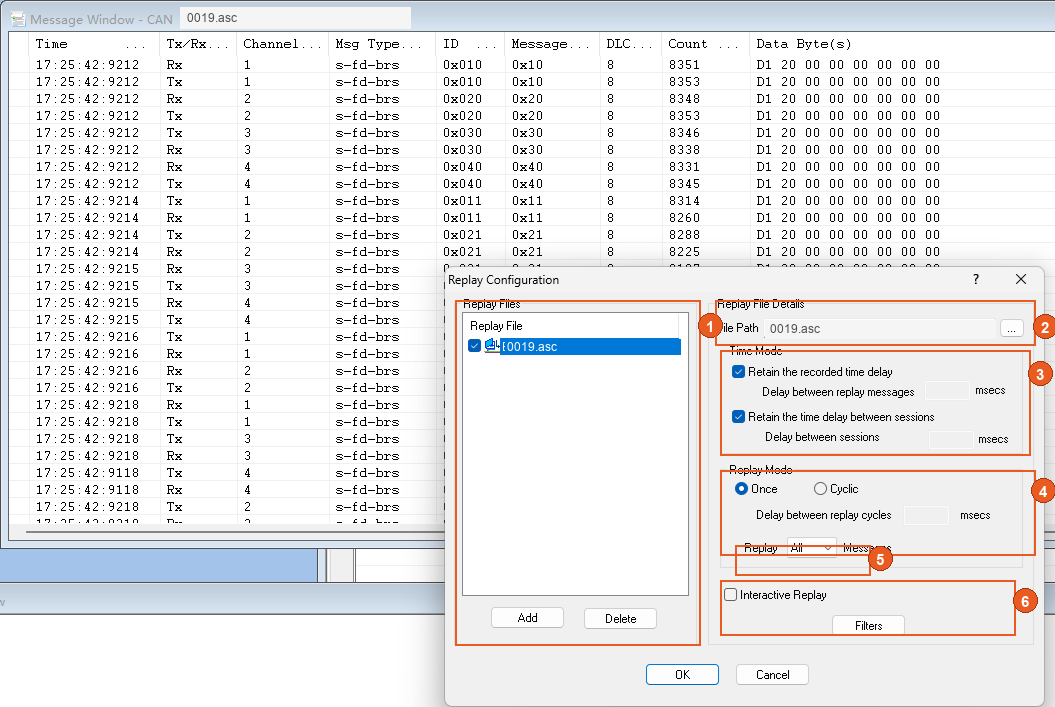Expand the Time column header options
The width and height of the screenshot is (1055, 707).
[x=135, y=46]
